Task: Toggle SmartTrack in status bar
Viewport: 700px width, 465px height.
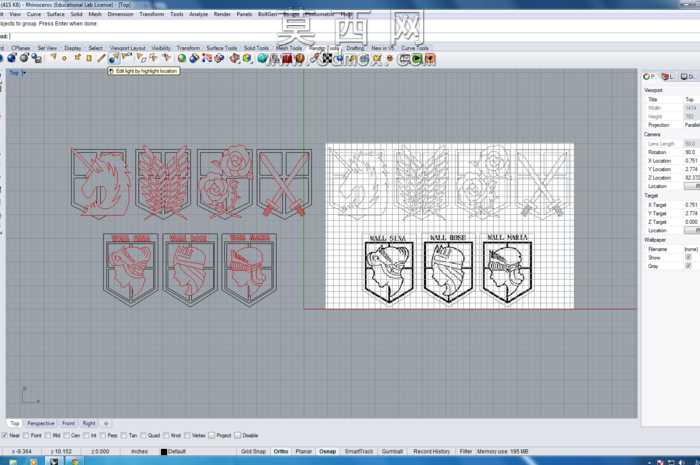Action: click(358, 452)
